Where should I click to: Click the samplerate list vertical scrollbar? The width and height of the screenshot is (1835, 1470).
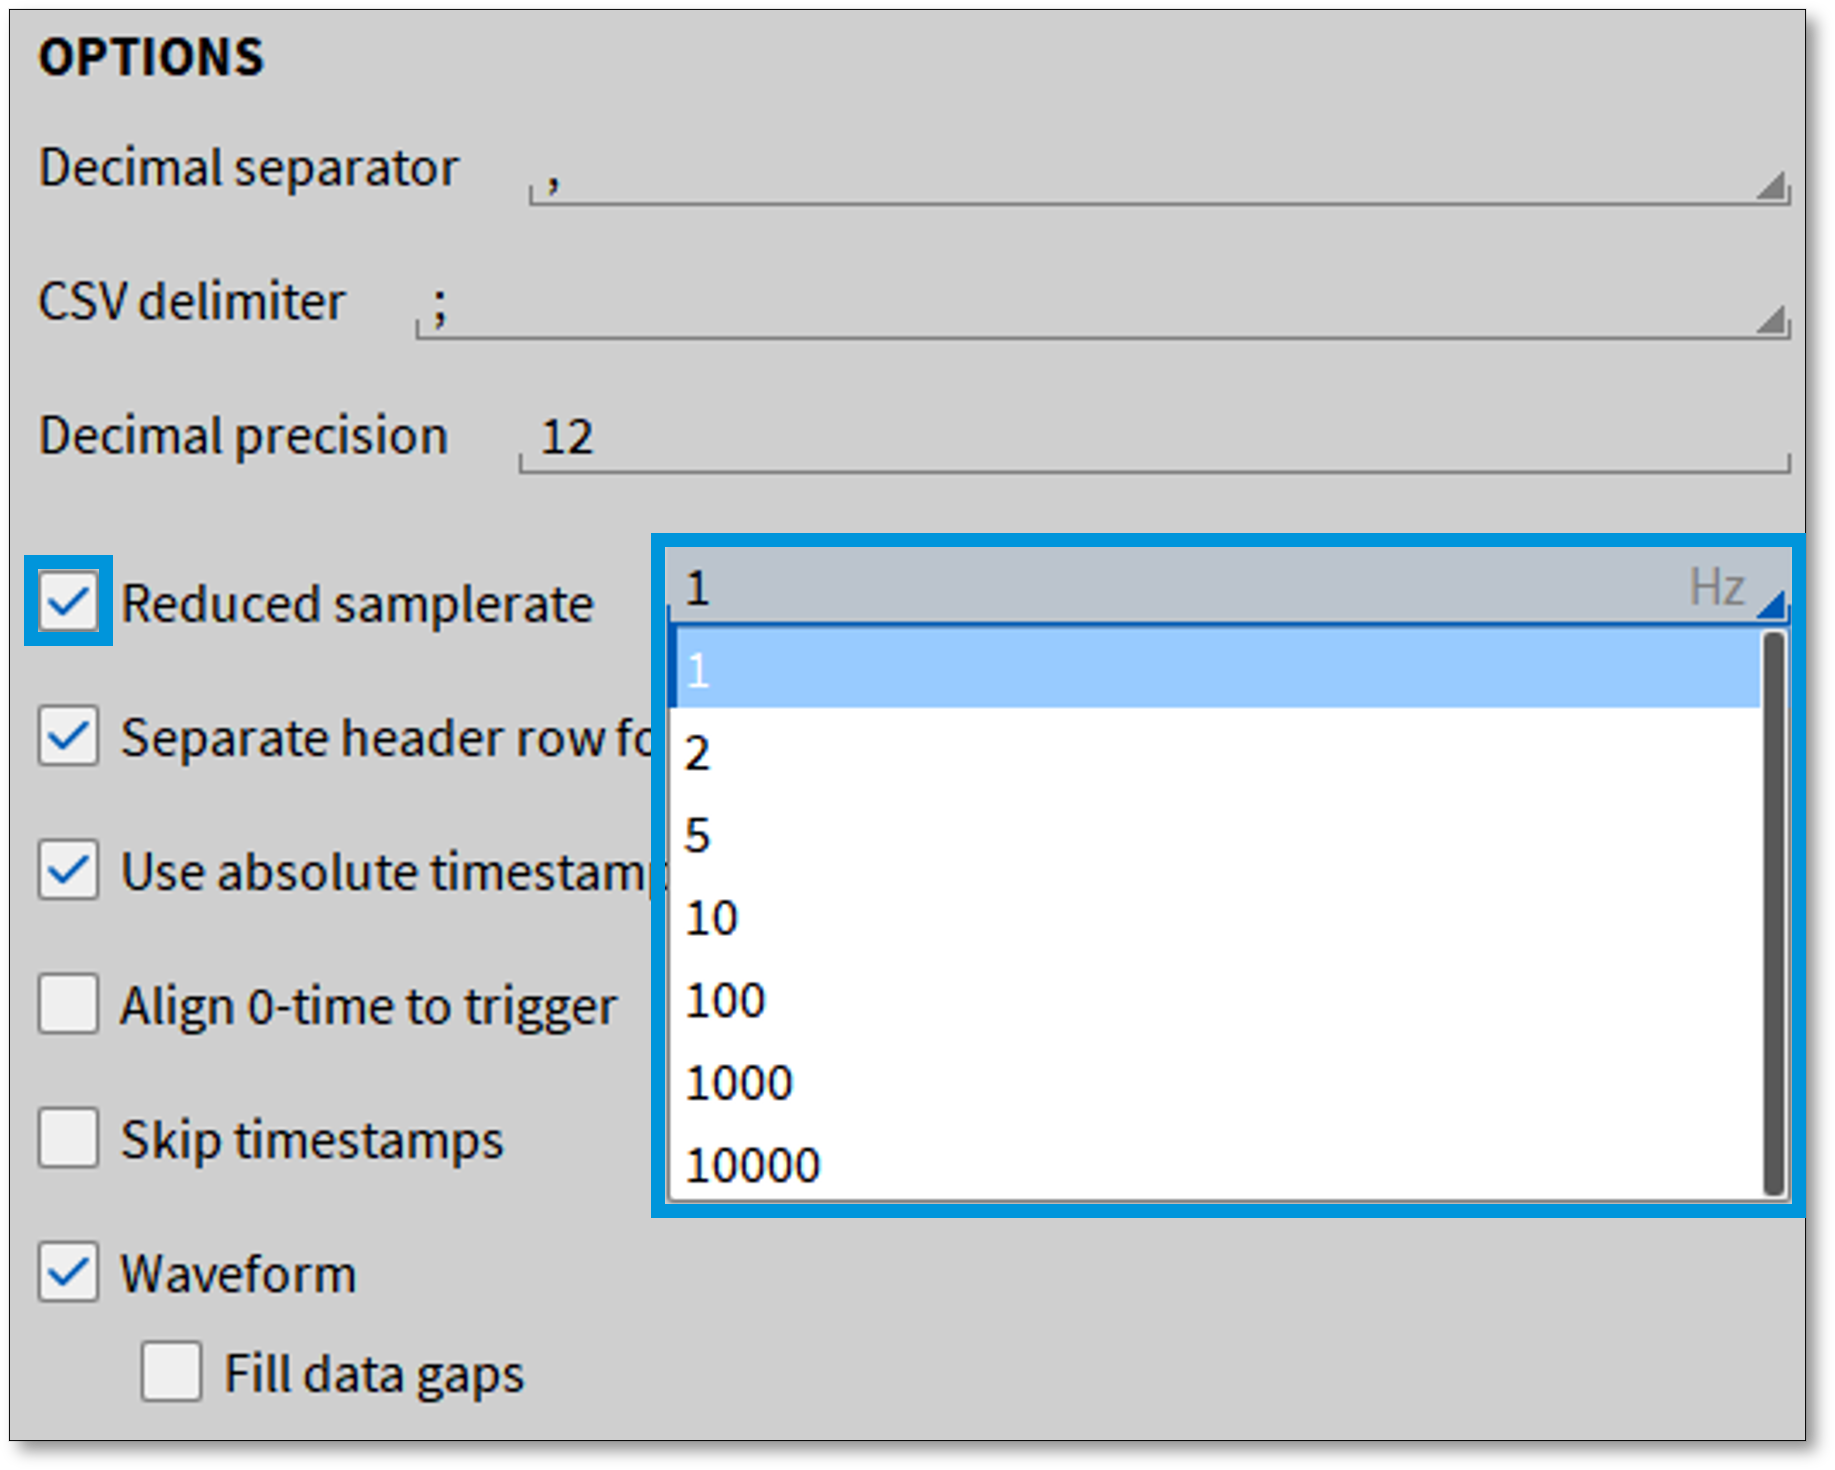[x=1775, y=912]
